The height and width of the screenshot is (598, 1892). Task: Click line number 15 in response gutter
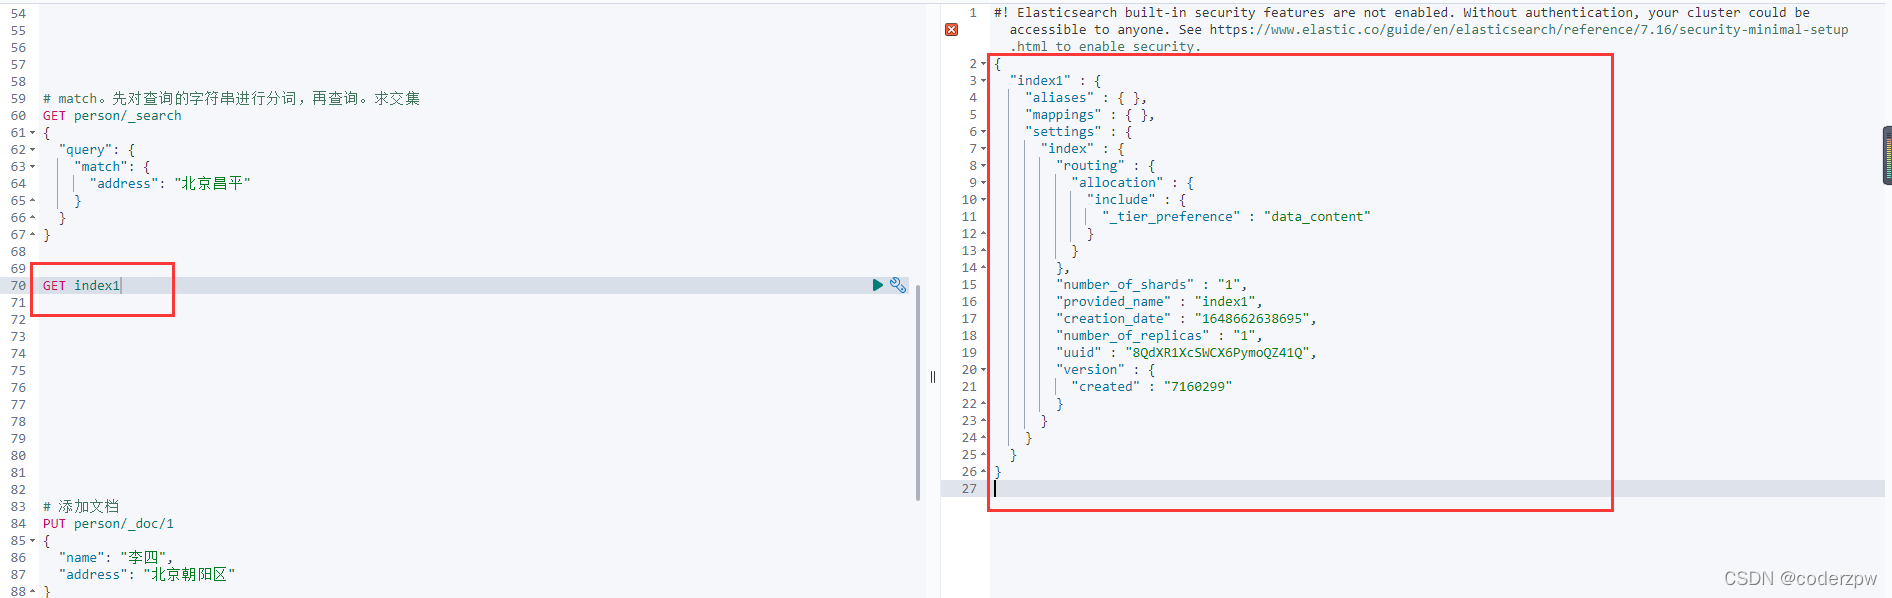click(x=969, y=285)
